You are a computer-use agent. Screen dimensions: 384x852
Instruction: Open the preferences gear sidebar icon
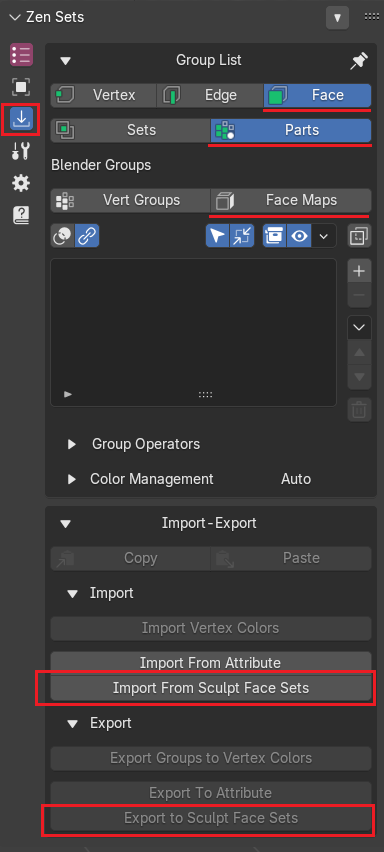coord(21,183)
